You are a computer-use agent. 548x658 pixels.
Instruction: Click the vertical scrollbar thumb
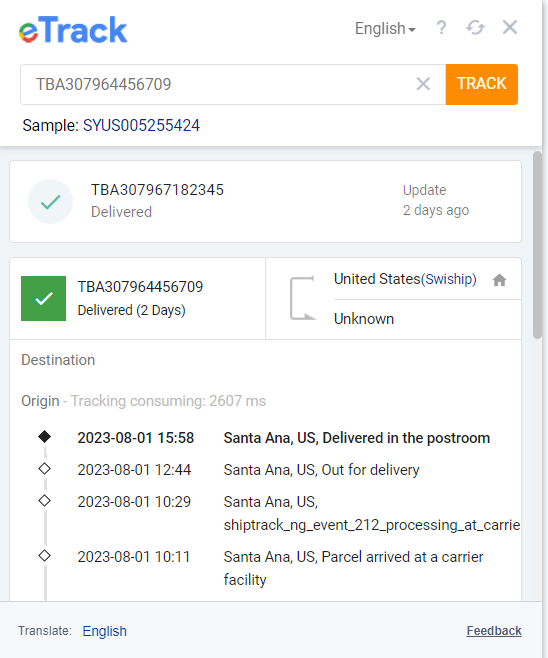click(x=537, y=245)
